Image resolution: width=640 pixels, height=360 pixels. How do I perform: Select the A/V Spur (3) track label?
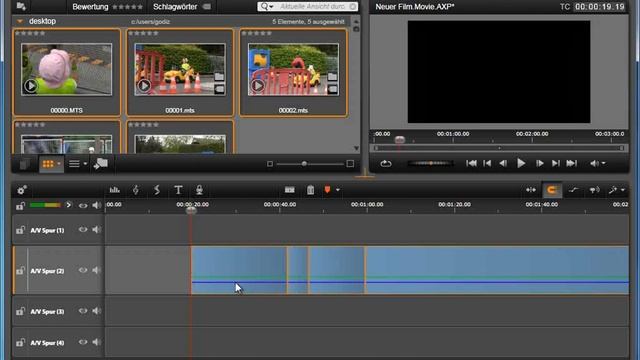pos(47,311)
